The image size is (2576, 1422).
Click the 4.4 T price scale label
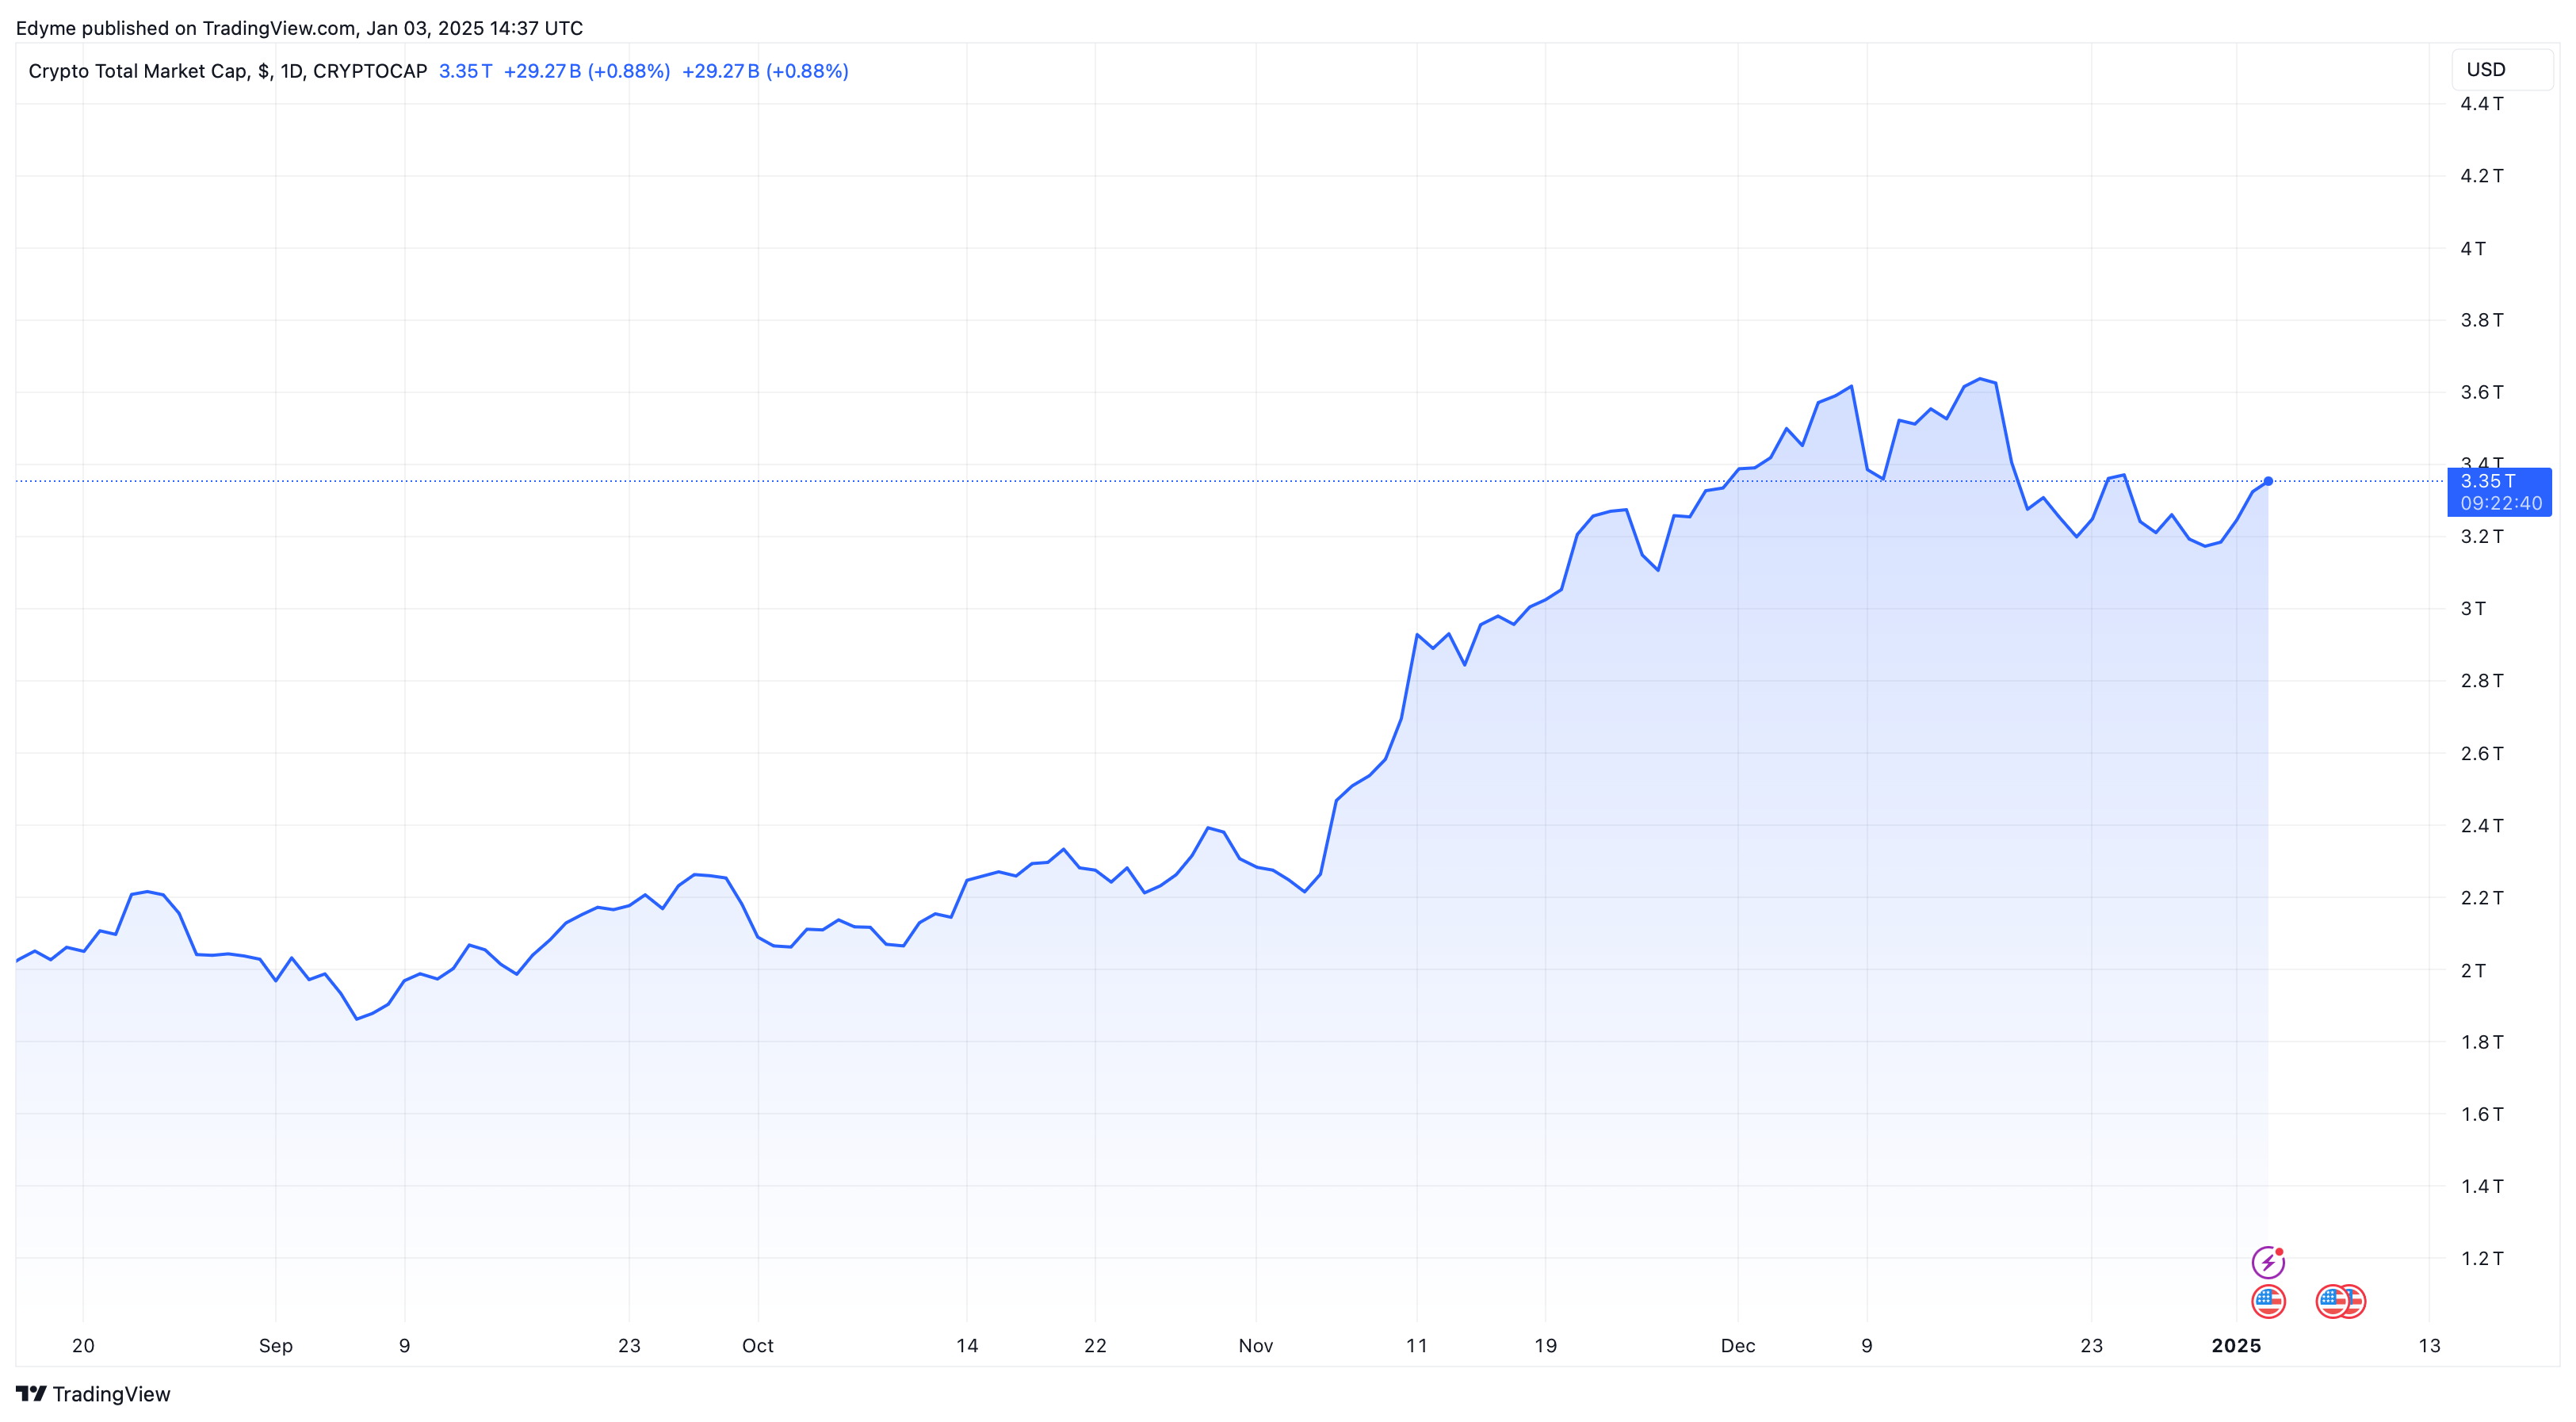(x=2481, y=104)
